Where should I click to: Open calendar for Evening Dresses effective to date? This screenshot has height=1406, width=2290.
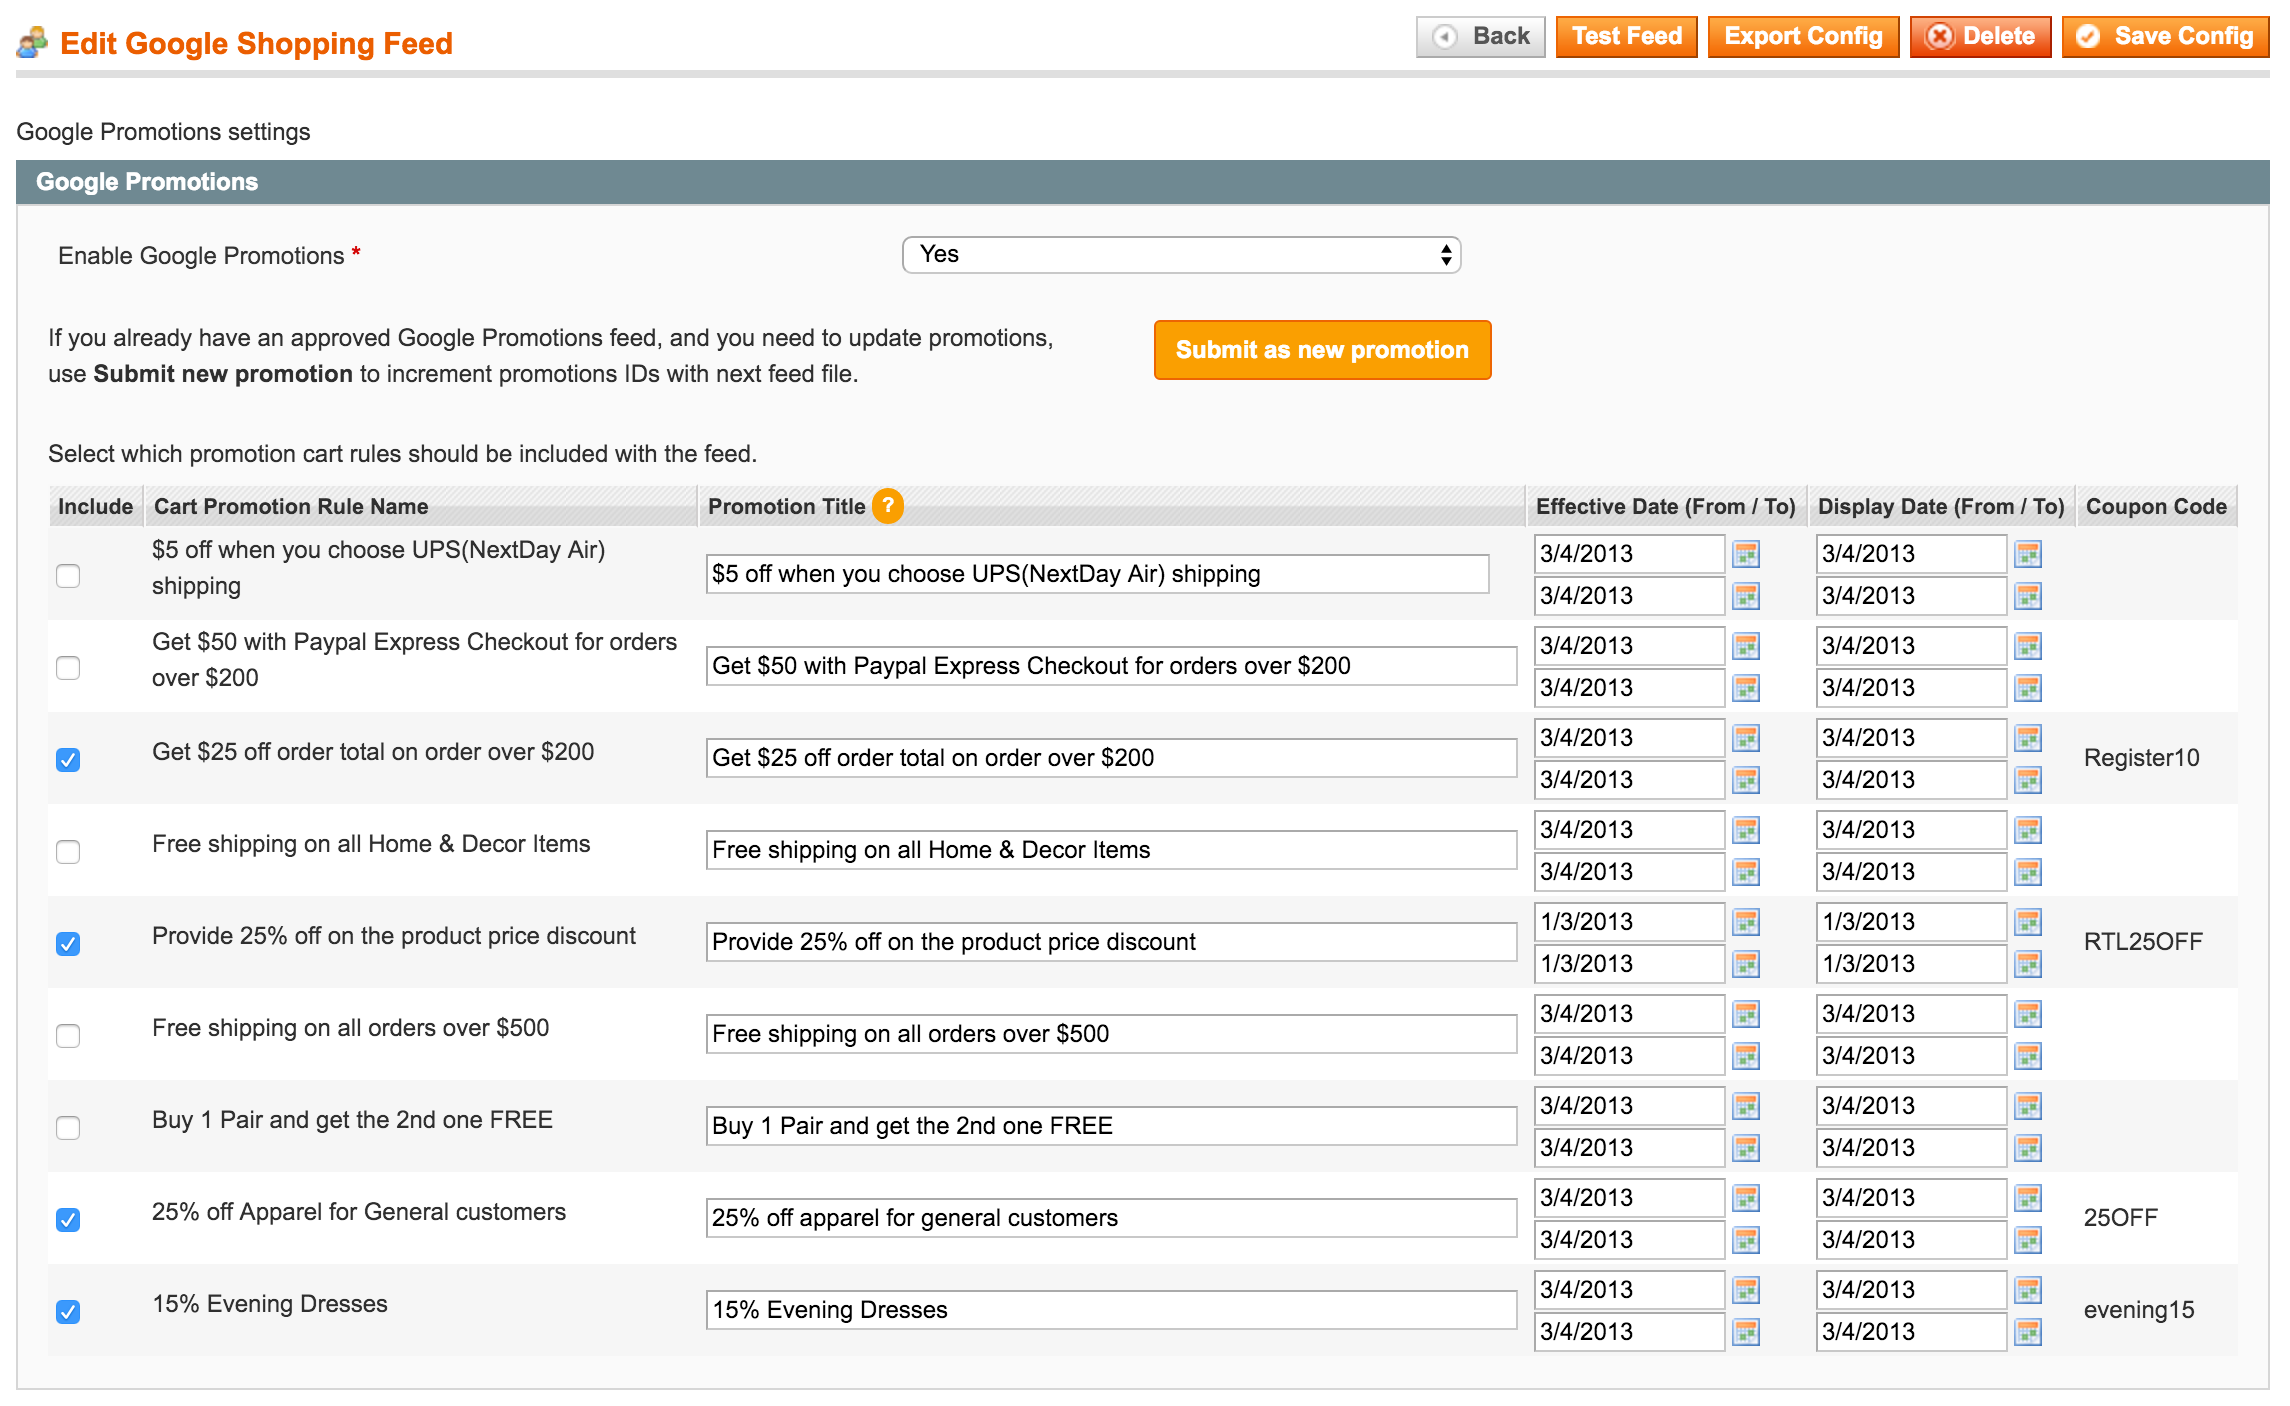1746,1332
